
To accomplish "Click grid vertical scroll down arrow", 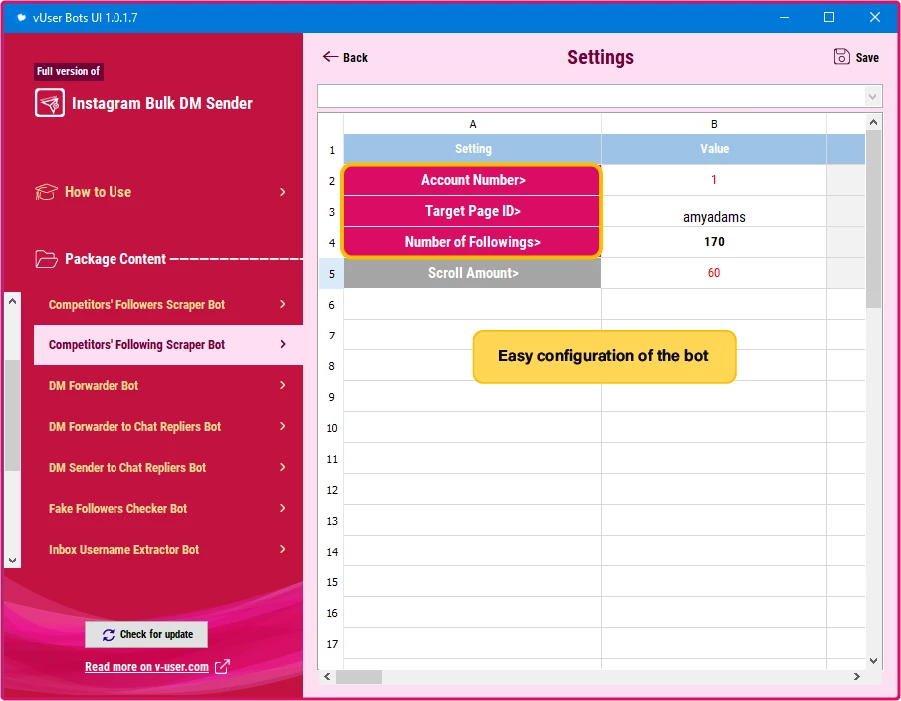I will click(873, 661).
